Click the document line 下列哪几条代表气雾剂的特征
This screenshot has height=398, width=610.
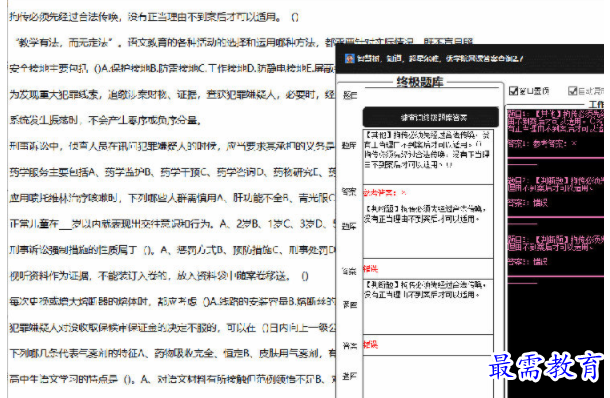coord(172,353)
